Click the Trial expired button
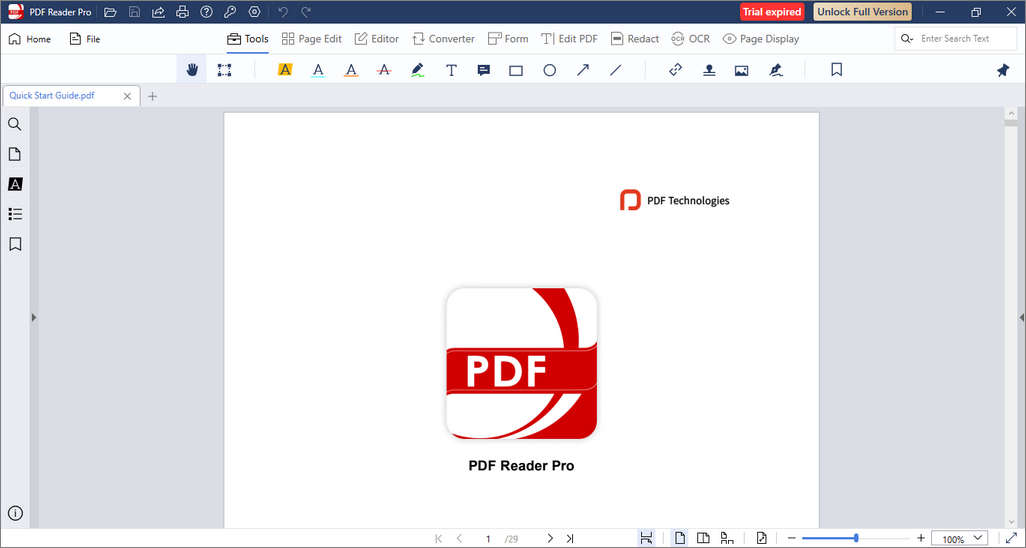Viewport: 1026px width, 548px height. point(772,12)
